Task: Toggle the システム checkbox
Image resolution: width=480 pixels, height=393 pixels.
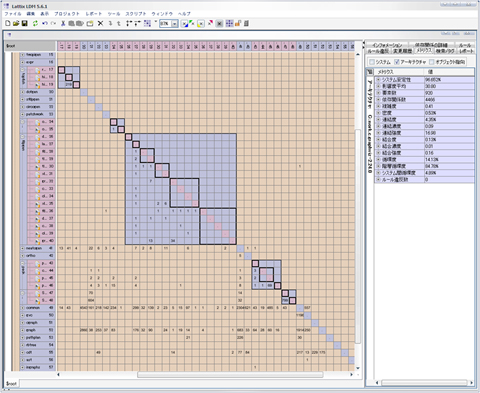Action: [372, 62]
